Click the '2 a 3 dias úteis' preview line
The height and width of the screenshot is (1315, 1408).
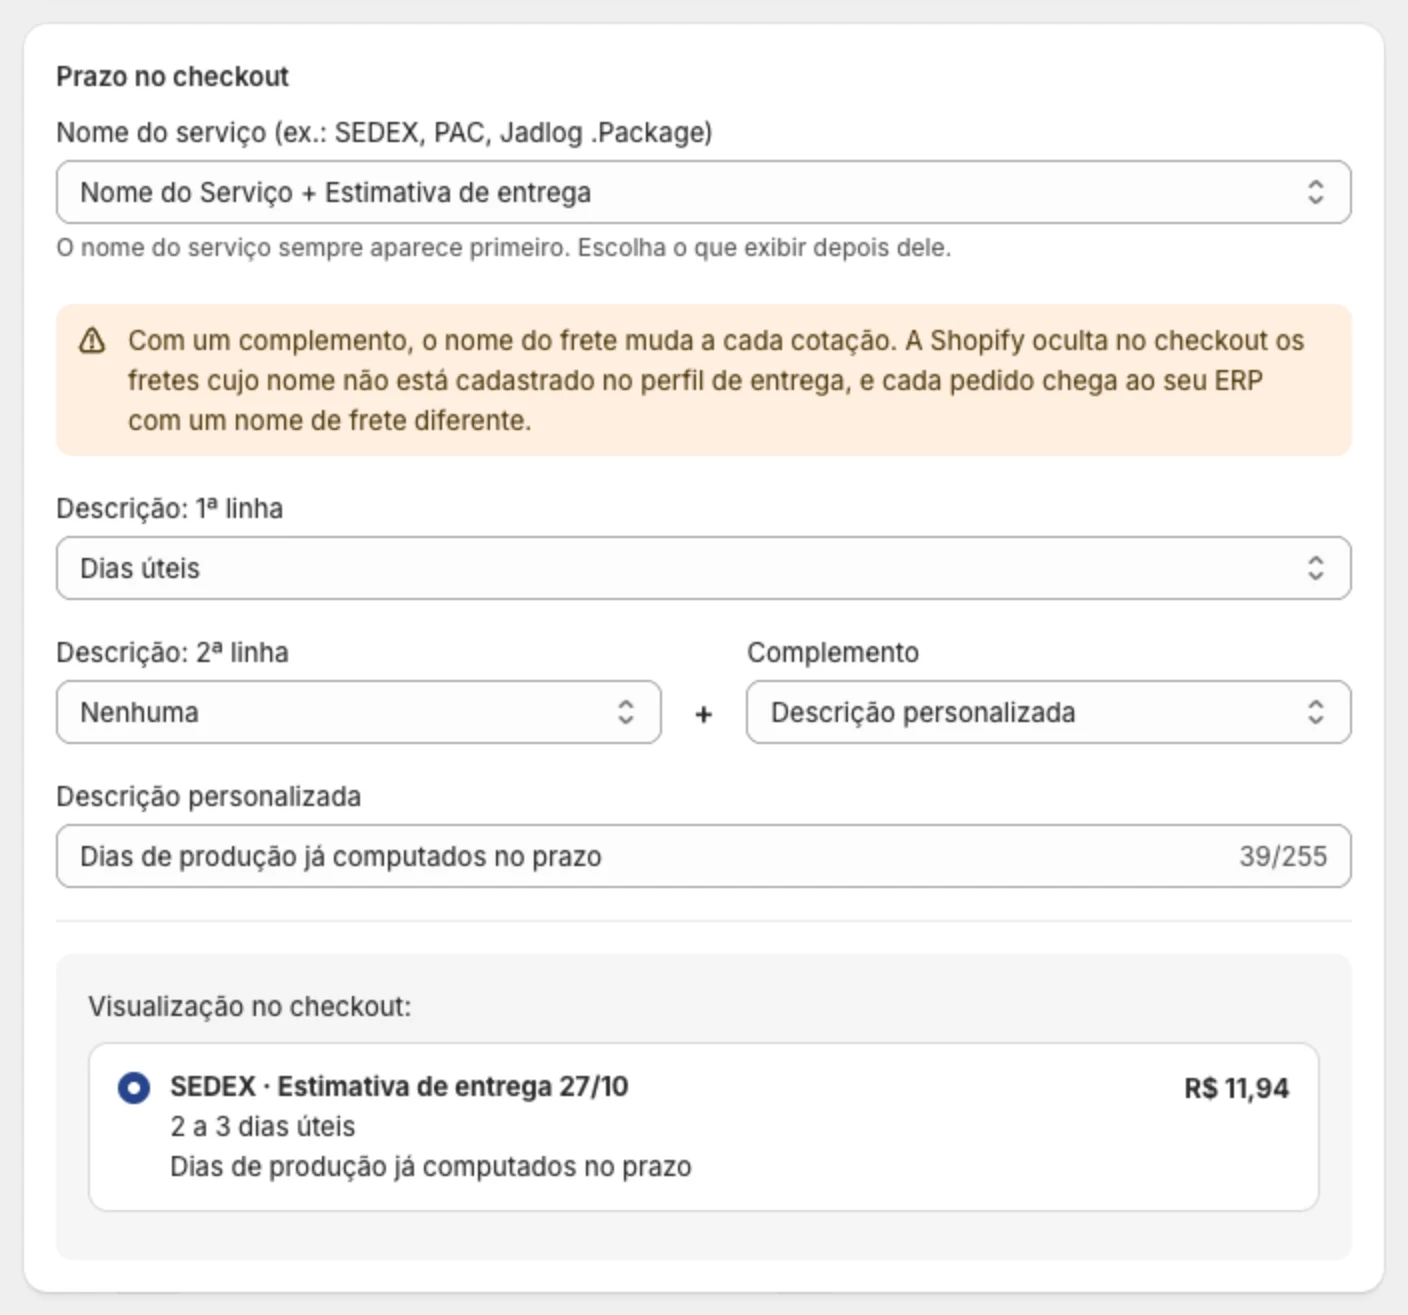(x=262, y=1127)
